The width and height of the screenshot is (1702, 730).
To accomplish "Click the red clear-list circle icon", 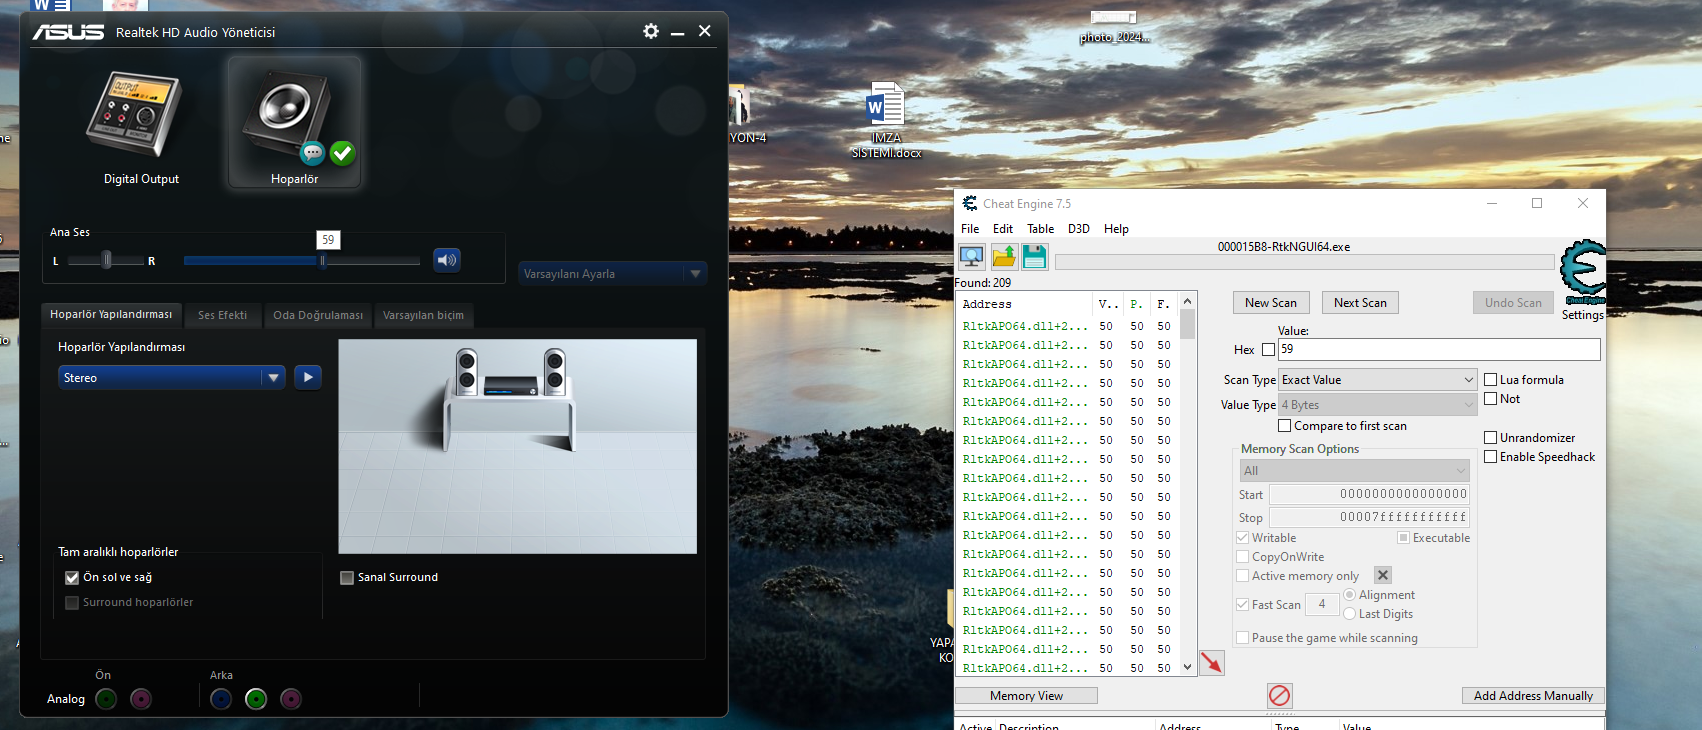I will click(1280, 695).
